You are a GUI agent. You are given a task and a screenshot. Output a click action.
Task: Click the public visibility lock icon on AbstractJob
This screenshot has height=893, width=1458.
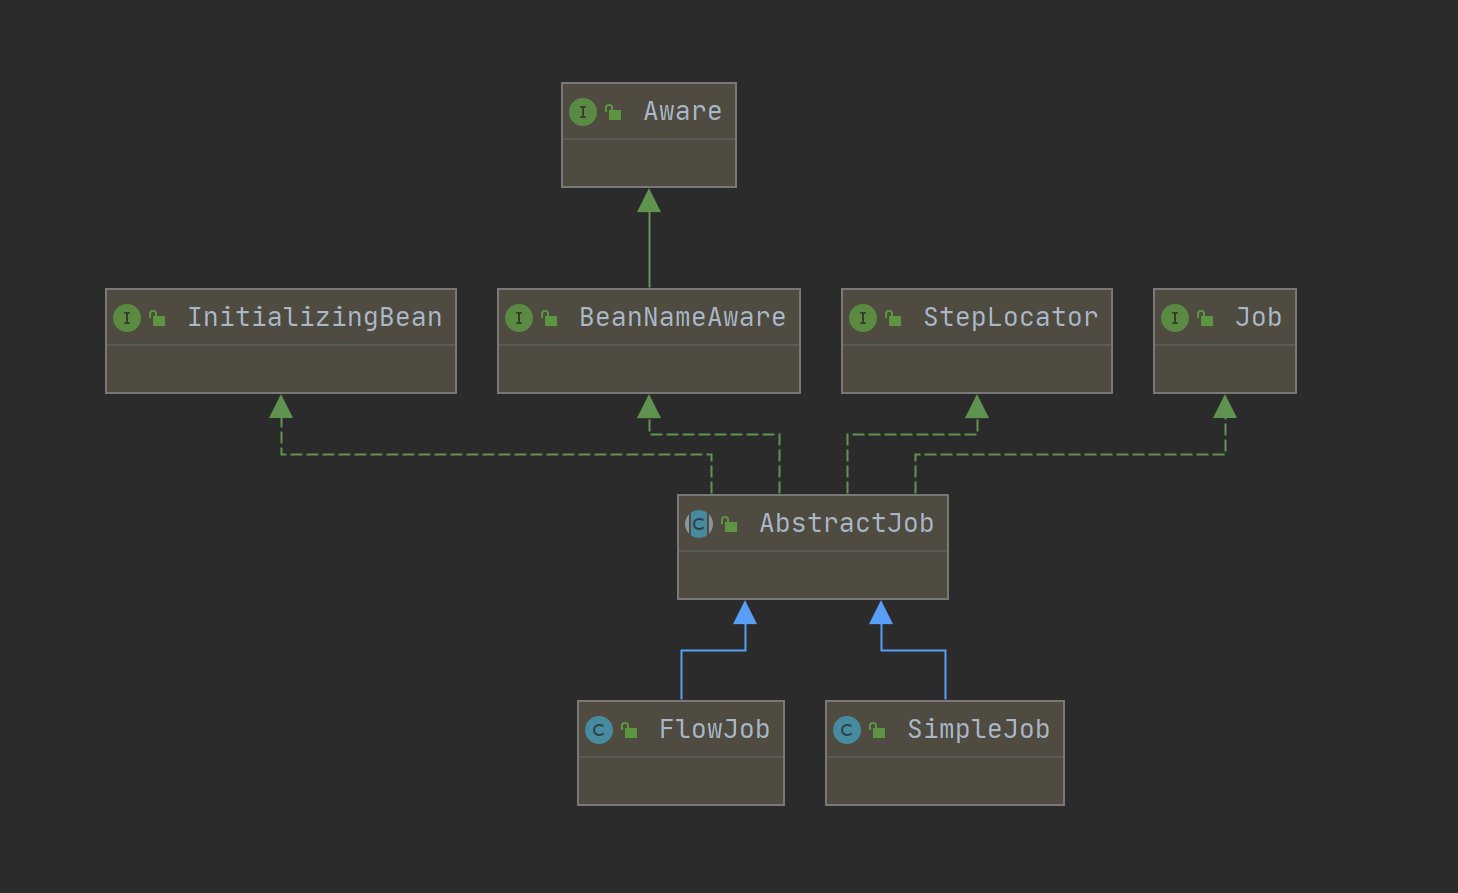(x=729, y=525)
